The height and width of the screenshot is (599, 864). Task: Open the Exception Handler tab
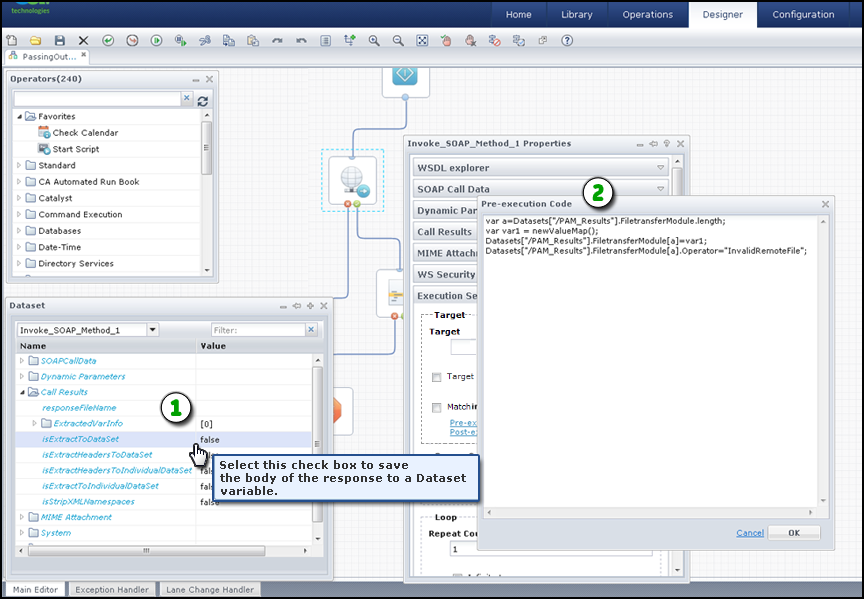coord(112,590)
